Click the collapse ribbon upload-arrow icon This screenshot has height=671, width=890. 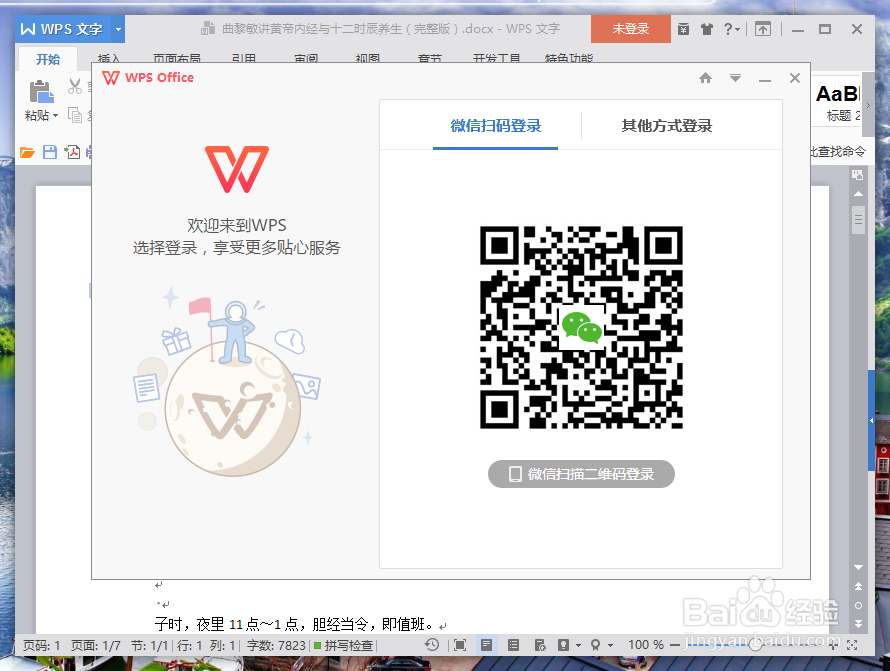click(x=763, y=29)
